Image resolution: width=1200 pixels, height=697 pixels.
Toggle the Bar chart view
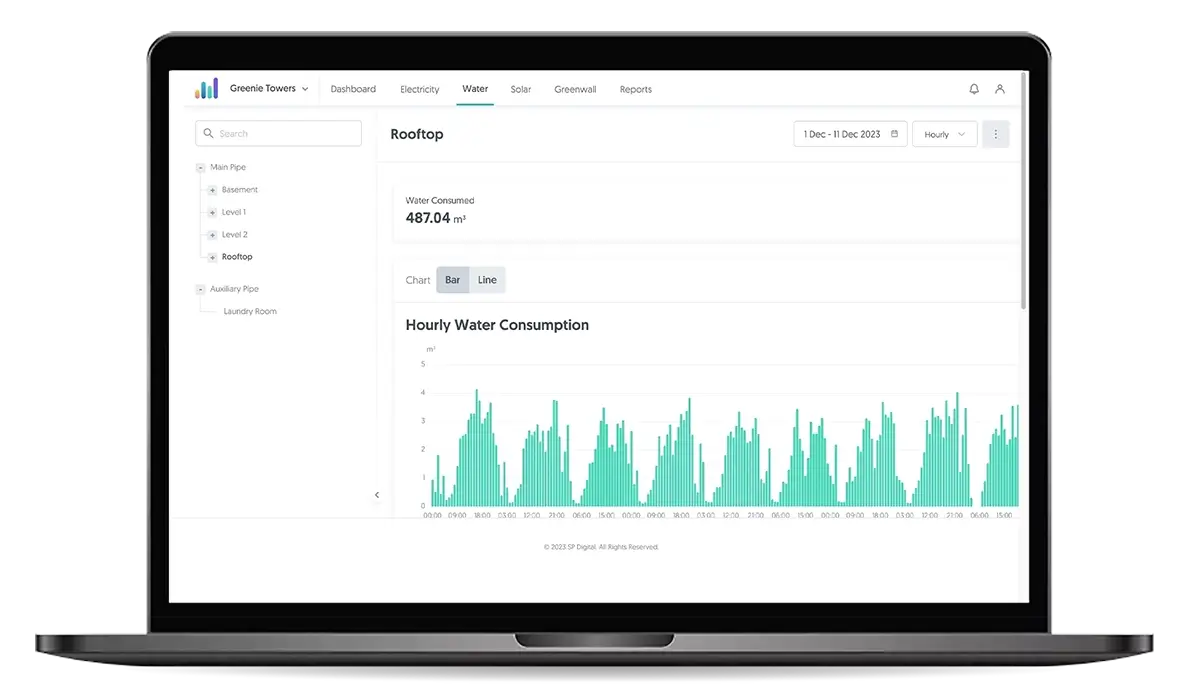[453, 280]
